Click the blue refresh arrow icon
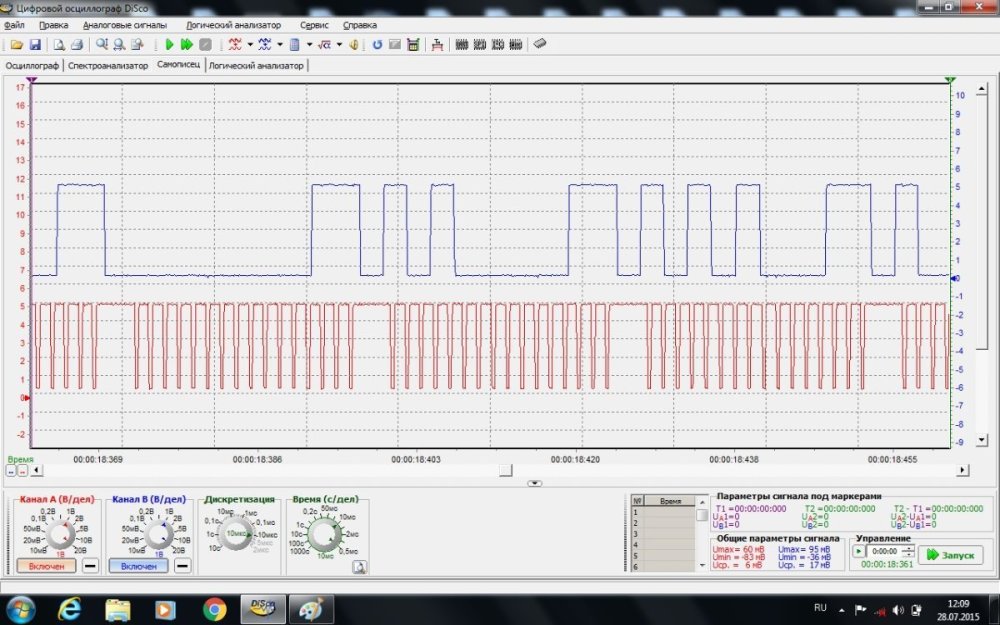This screenshot has width=1000, height=625. pyautogui.click(x=377, y=45)
